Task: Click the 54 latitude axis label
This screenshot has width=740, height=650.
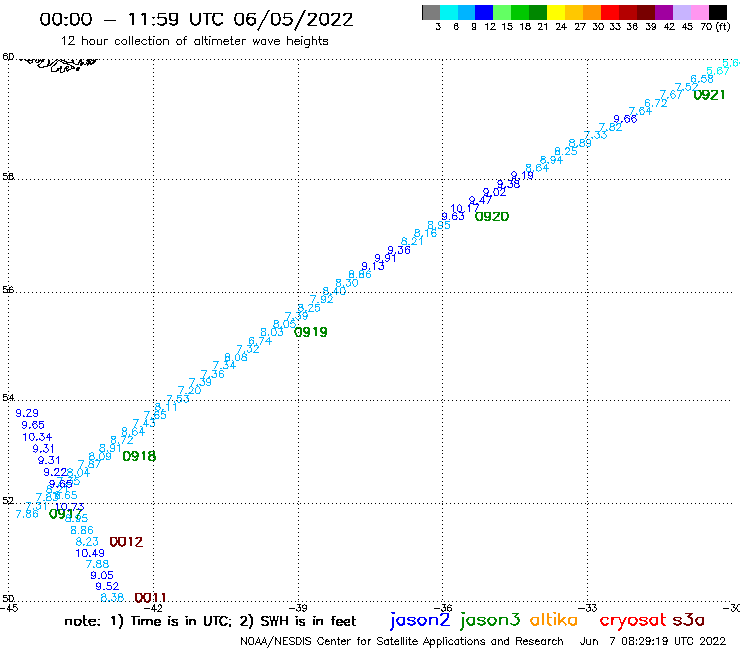Action: 8,398
